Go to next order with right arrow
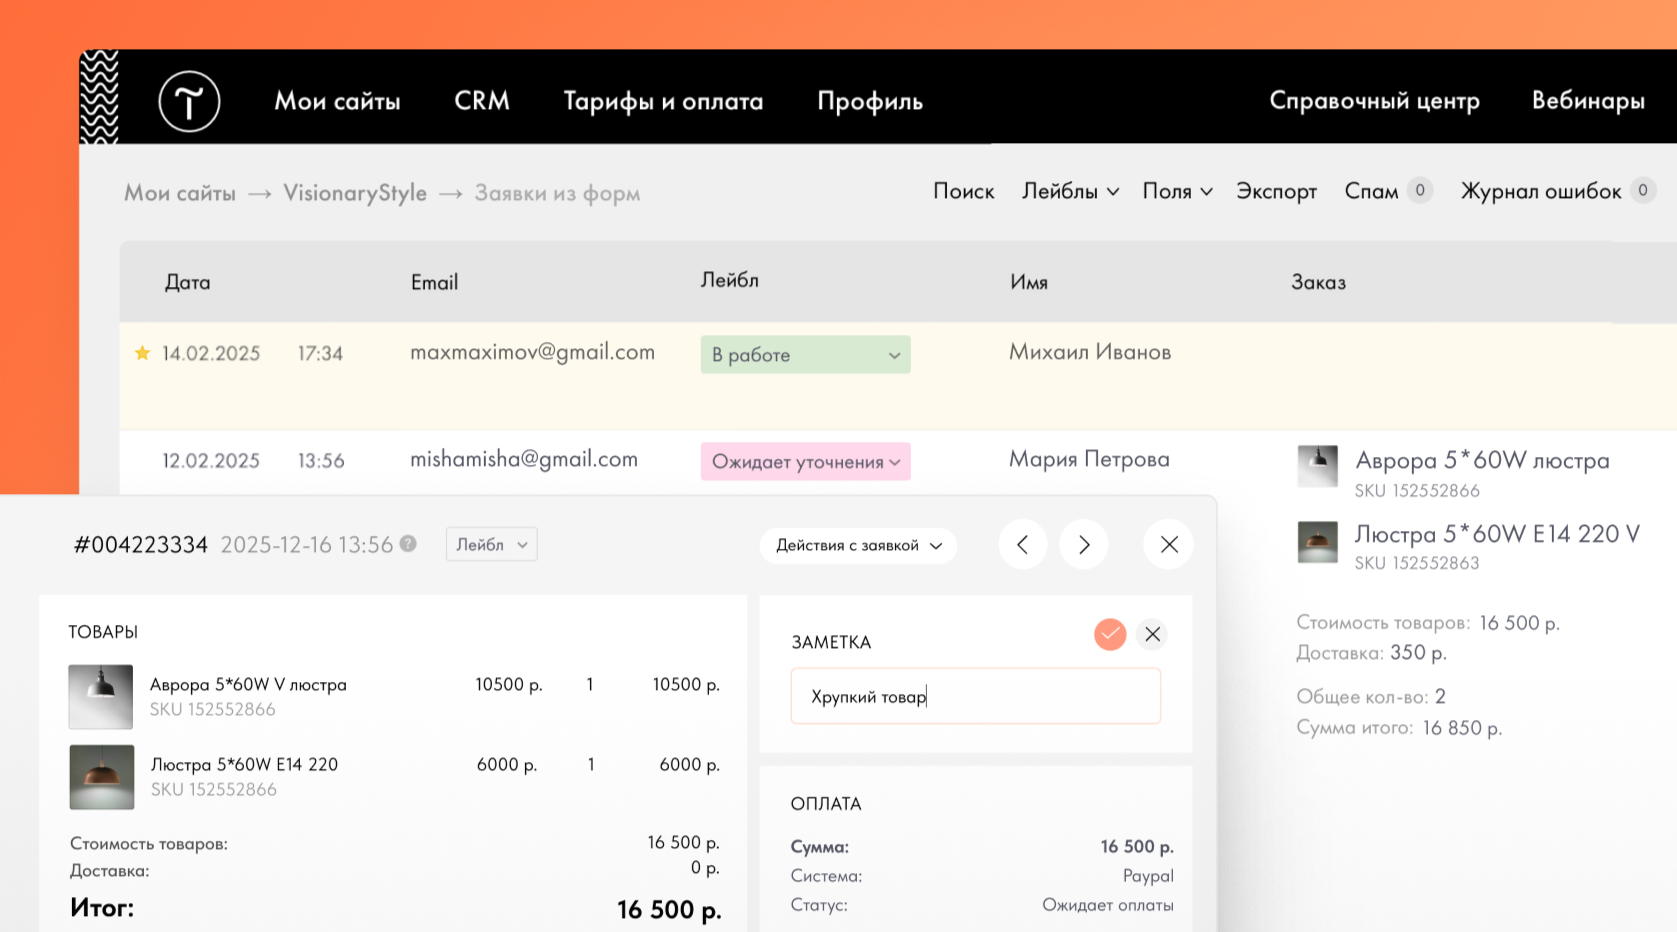 click(1084, 545)
